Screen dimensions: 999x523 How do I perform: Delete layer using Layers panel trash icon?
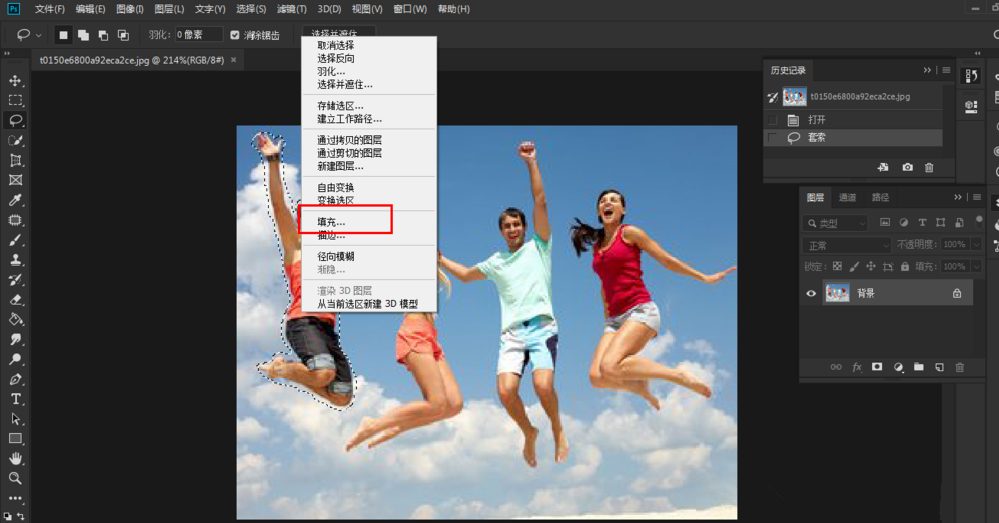tap(960, 368)
